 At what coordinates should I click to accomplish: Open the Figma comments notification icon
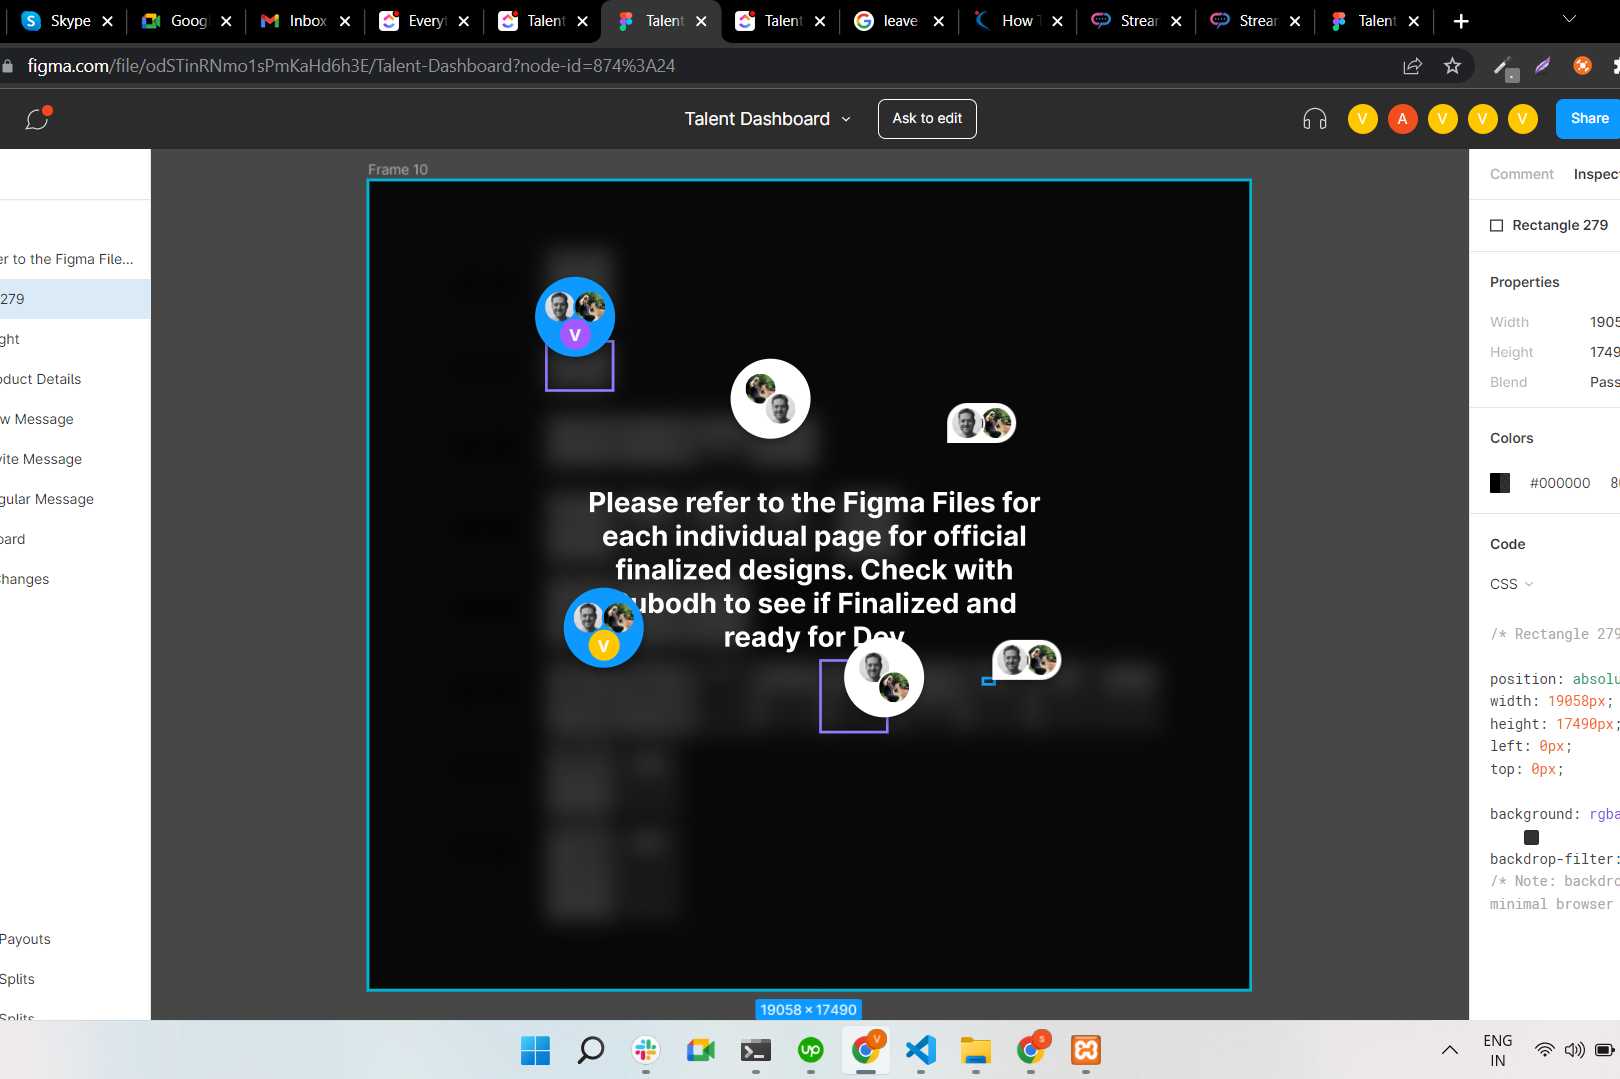(x=37, y=119)
